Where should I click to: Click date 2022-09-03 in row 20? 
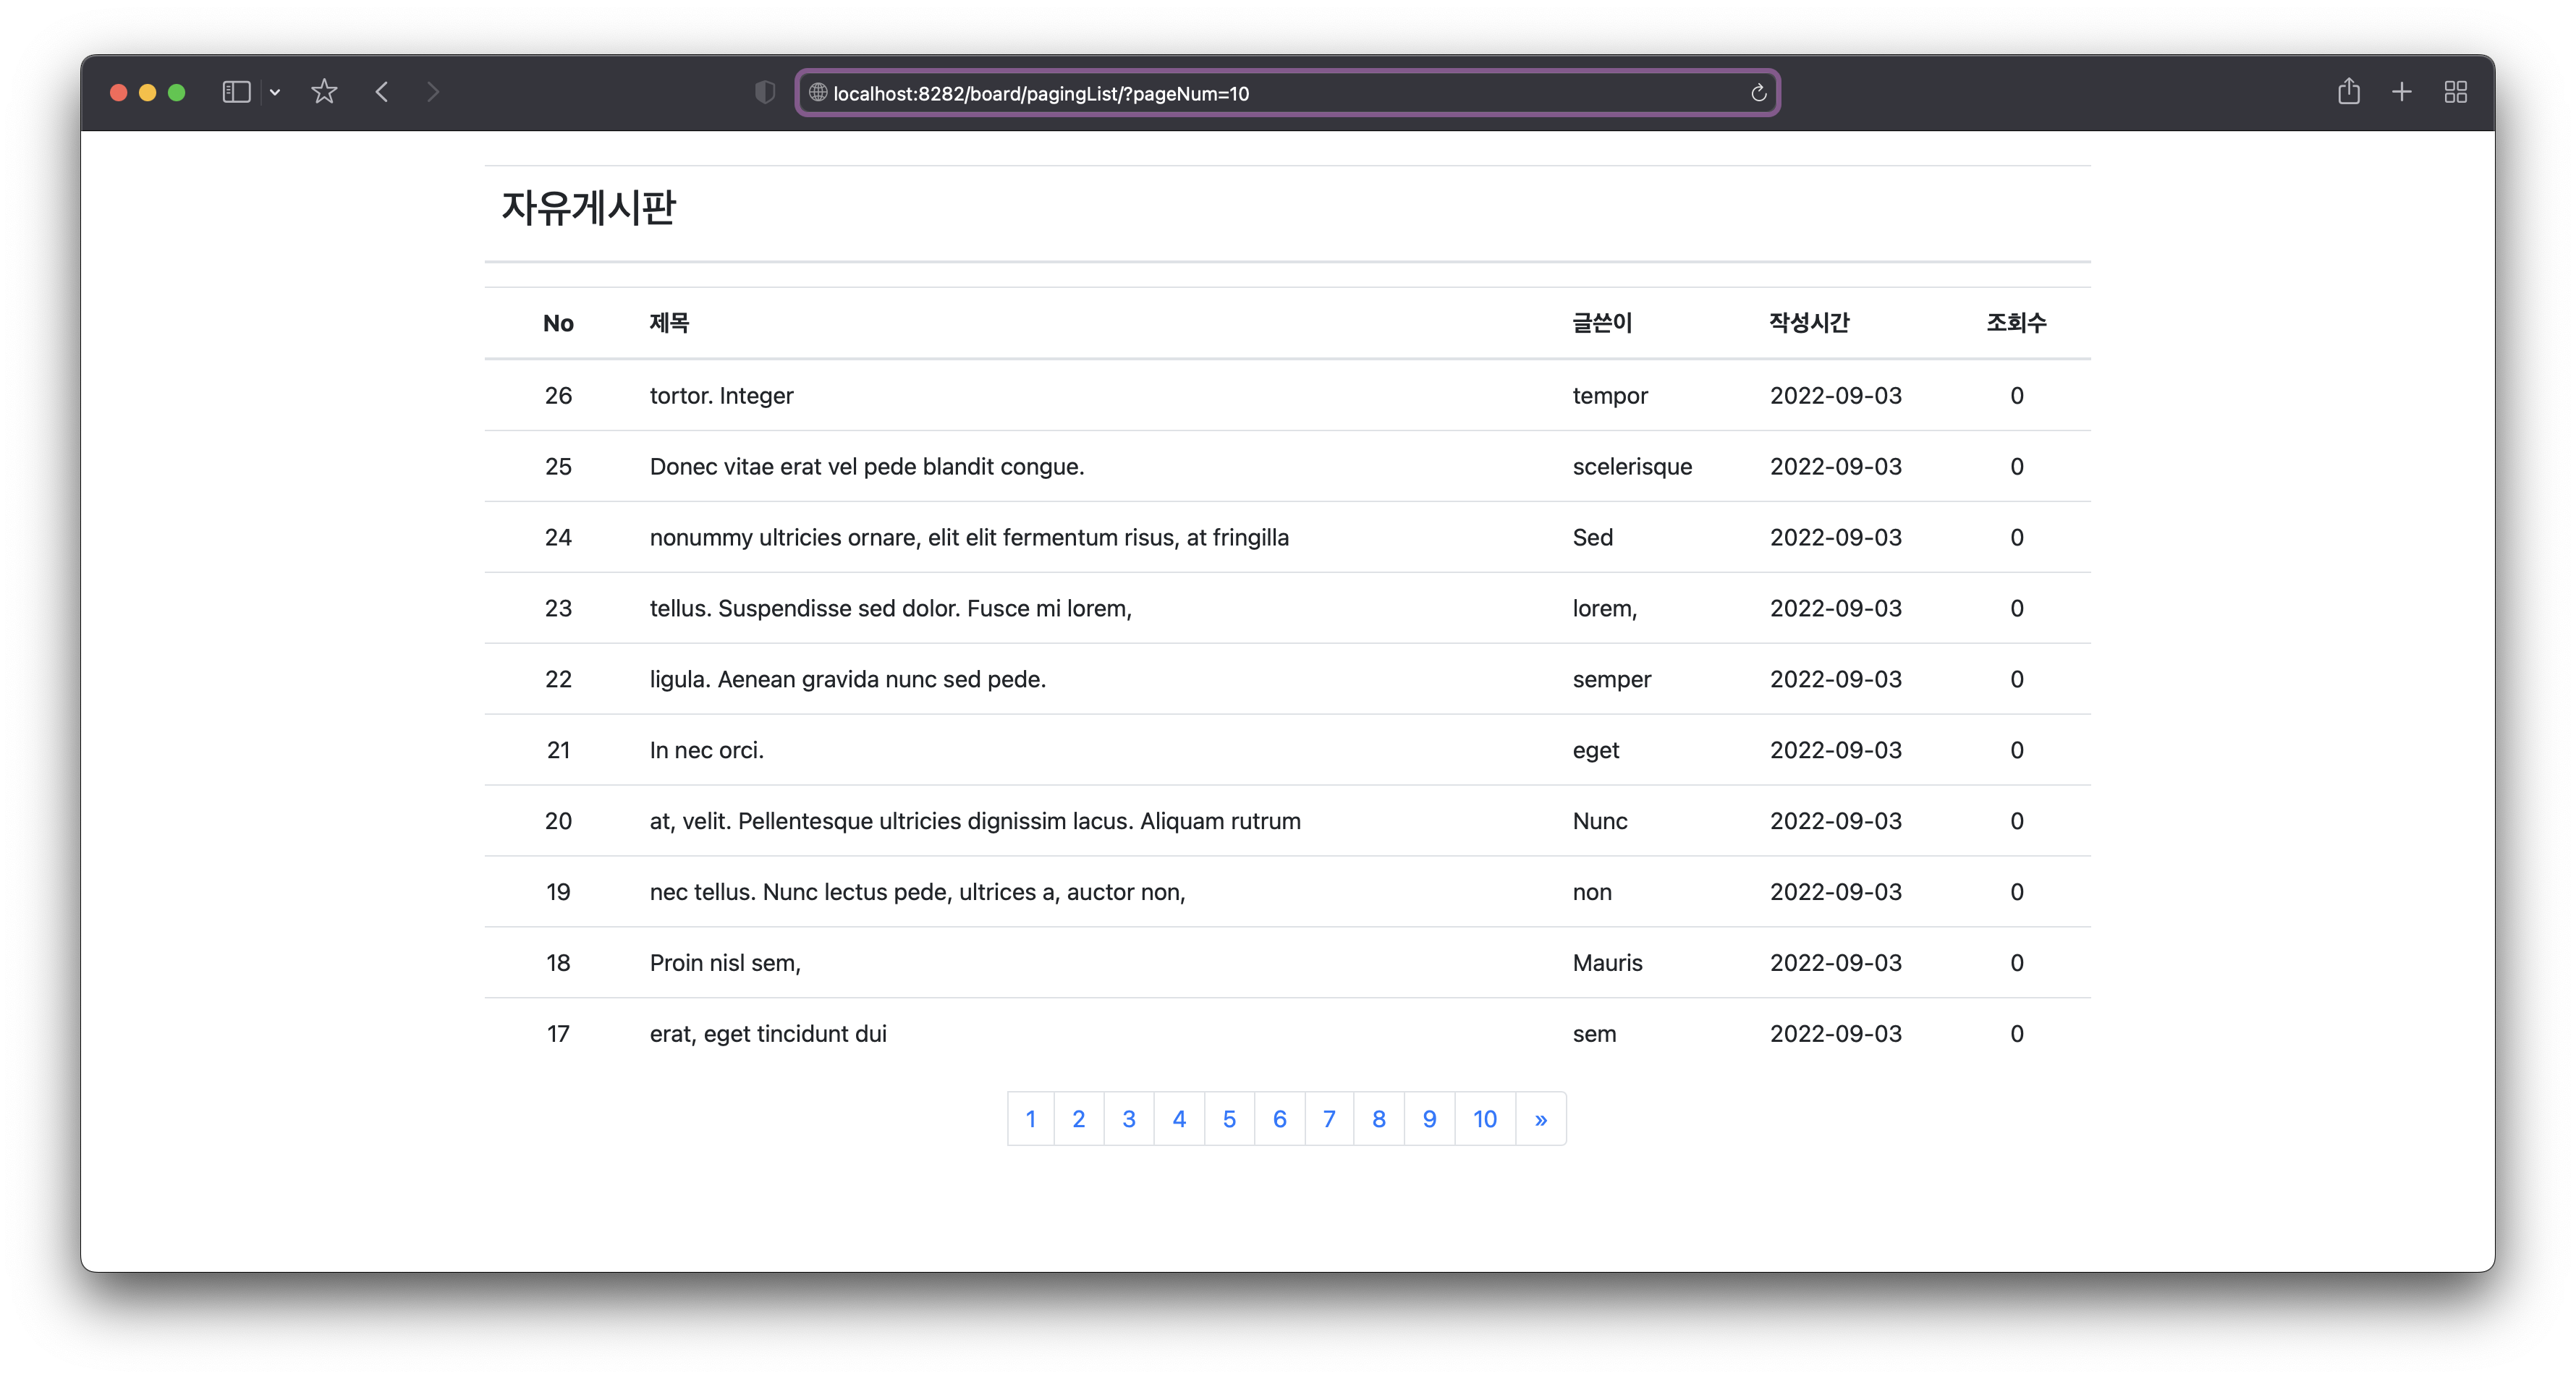point(1836,821)
